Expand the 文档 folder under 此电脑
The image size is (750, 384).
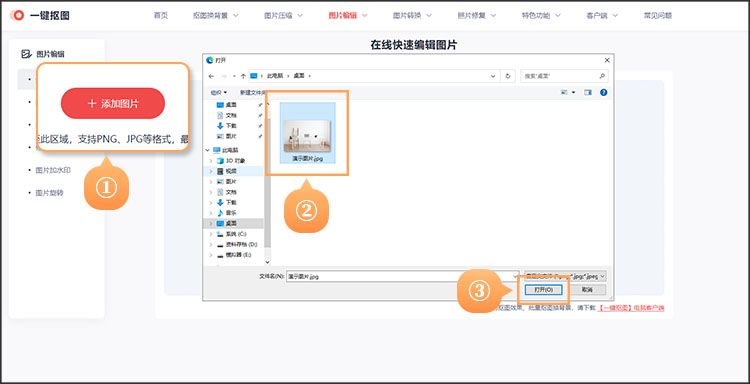coord(211,192)
